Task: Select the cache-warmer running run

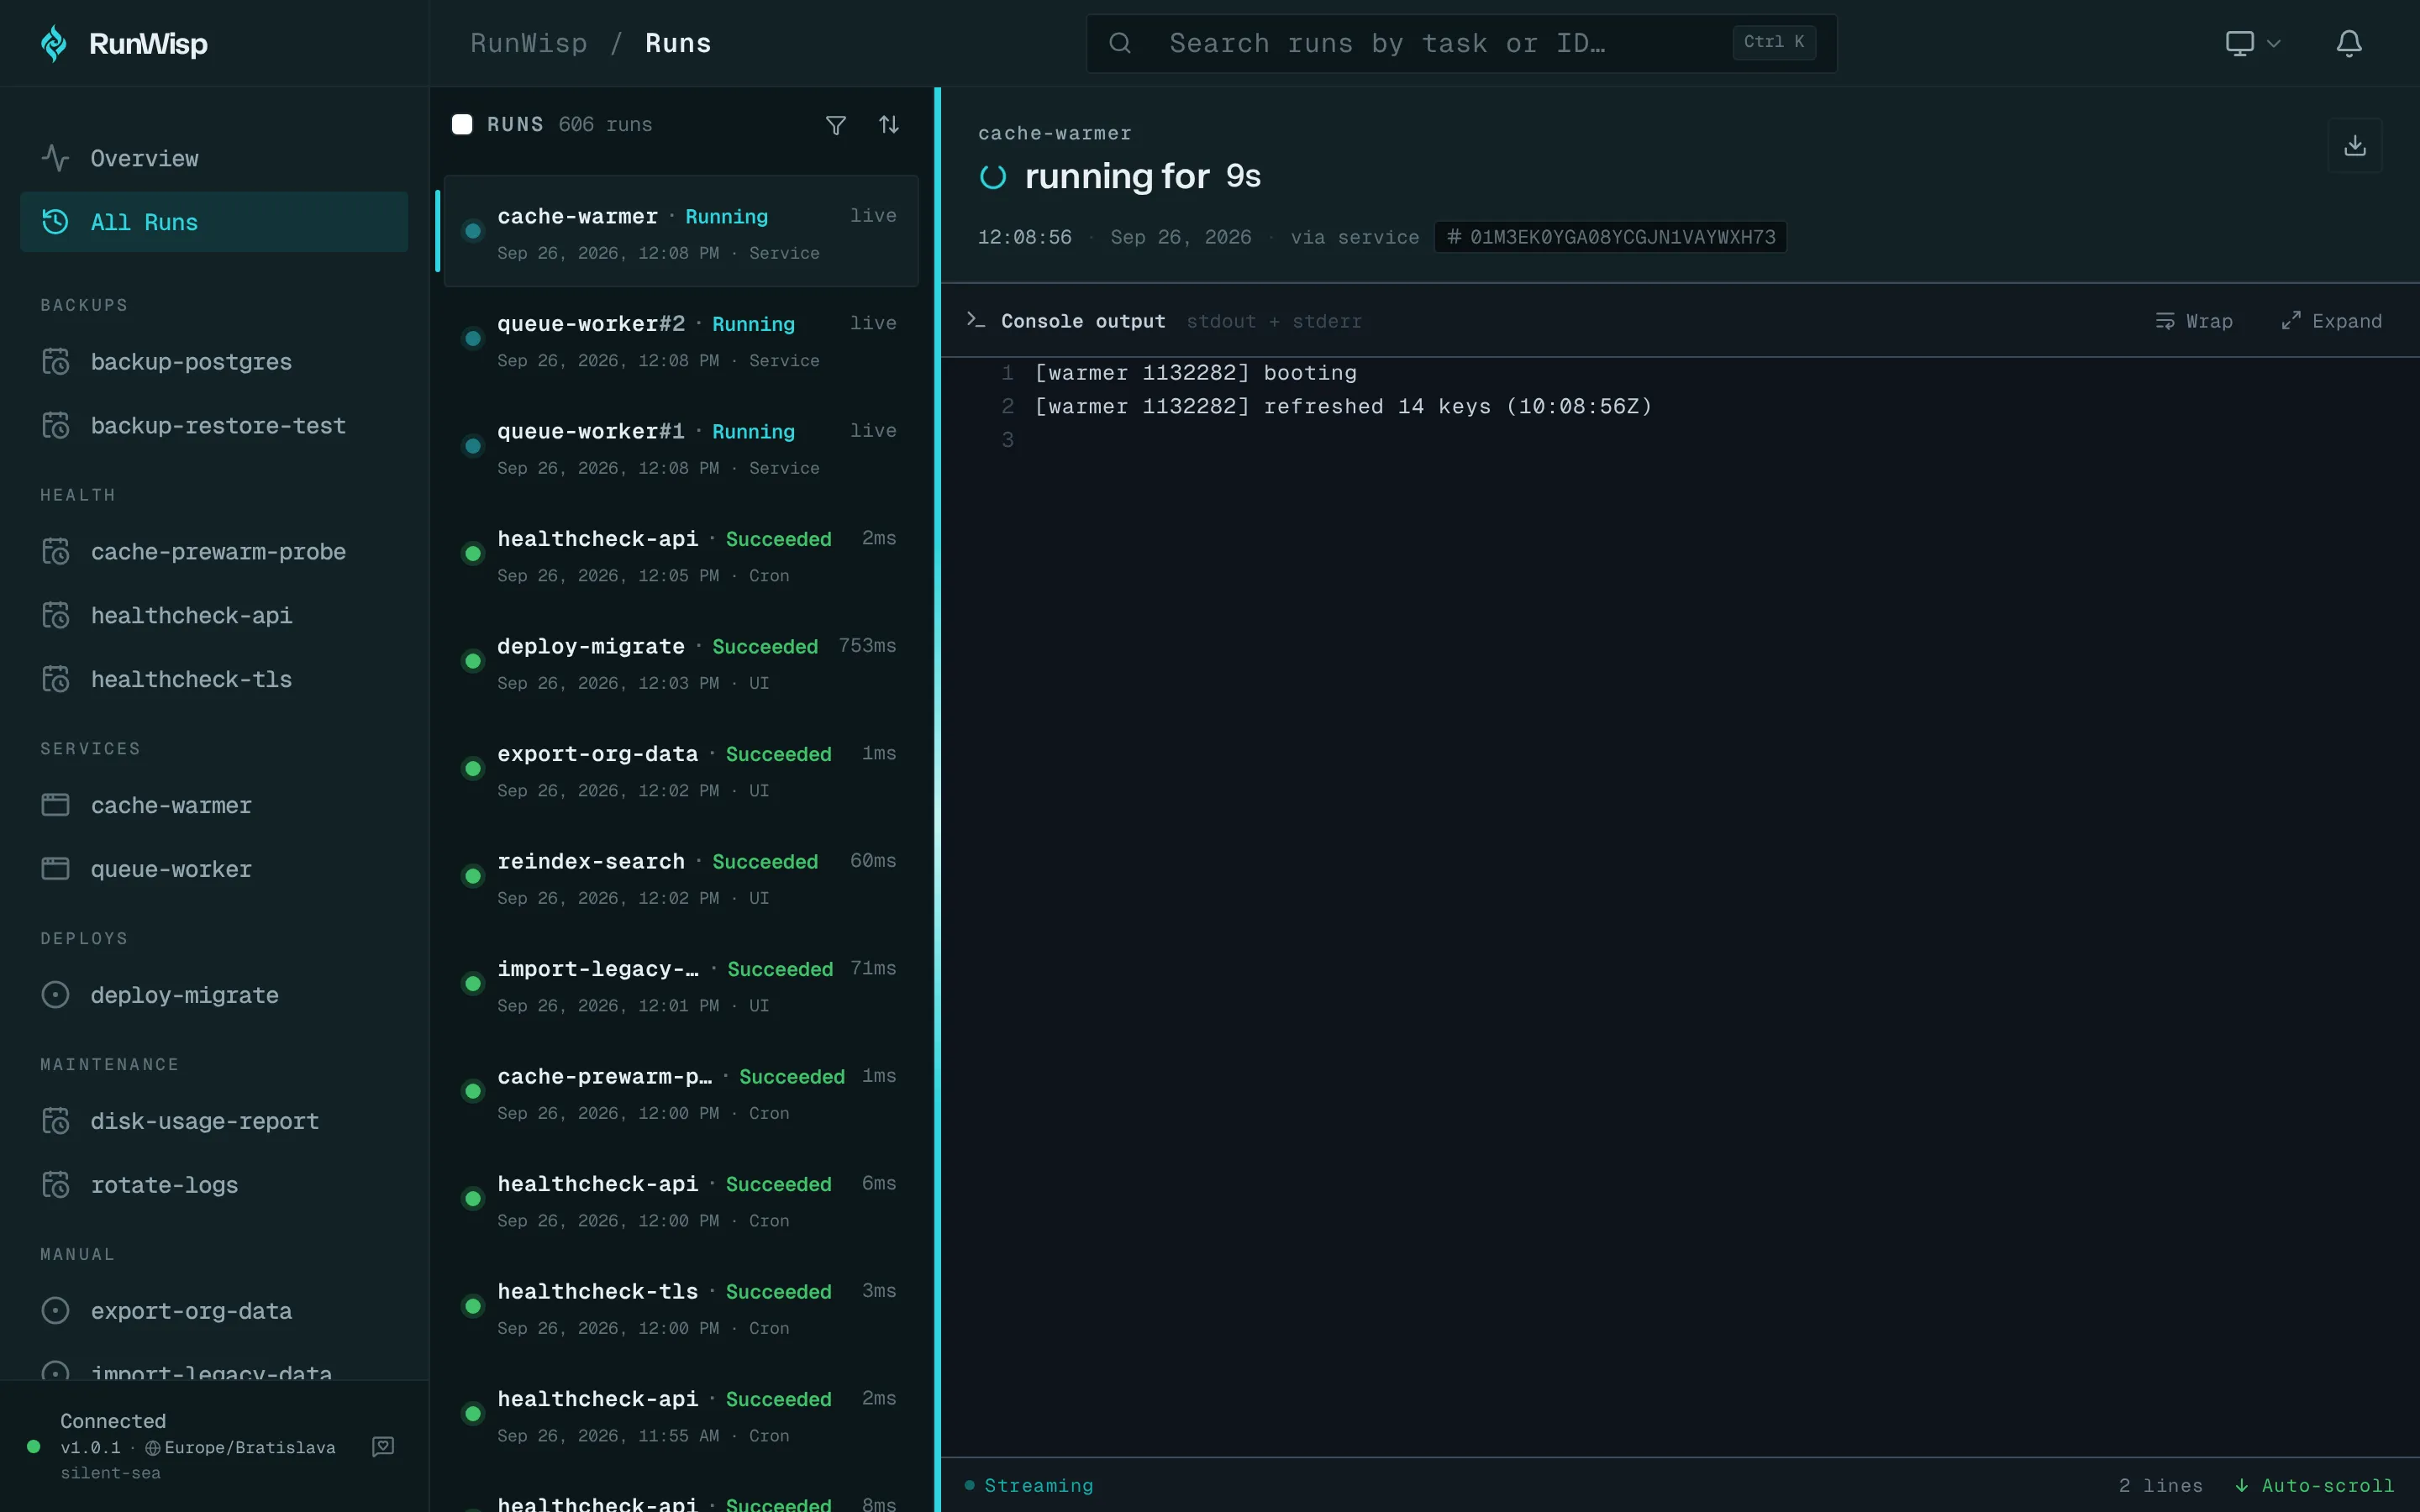Action: 681,231
